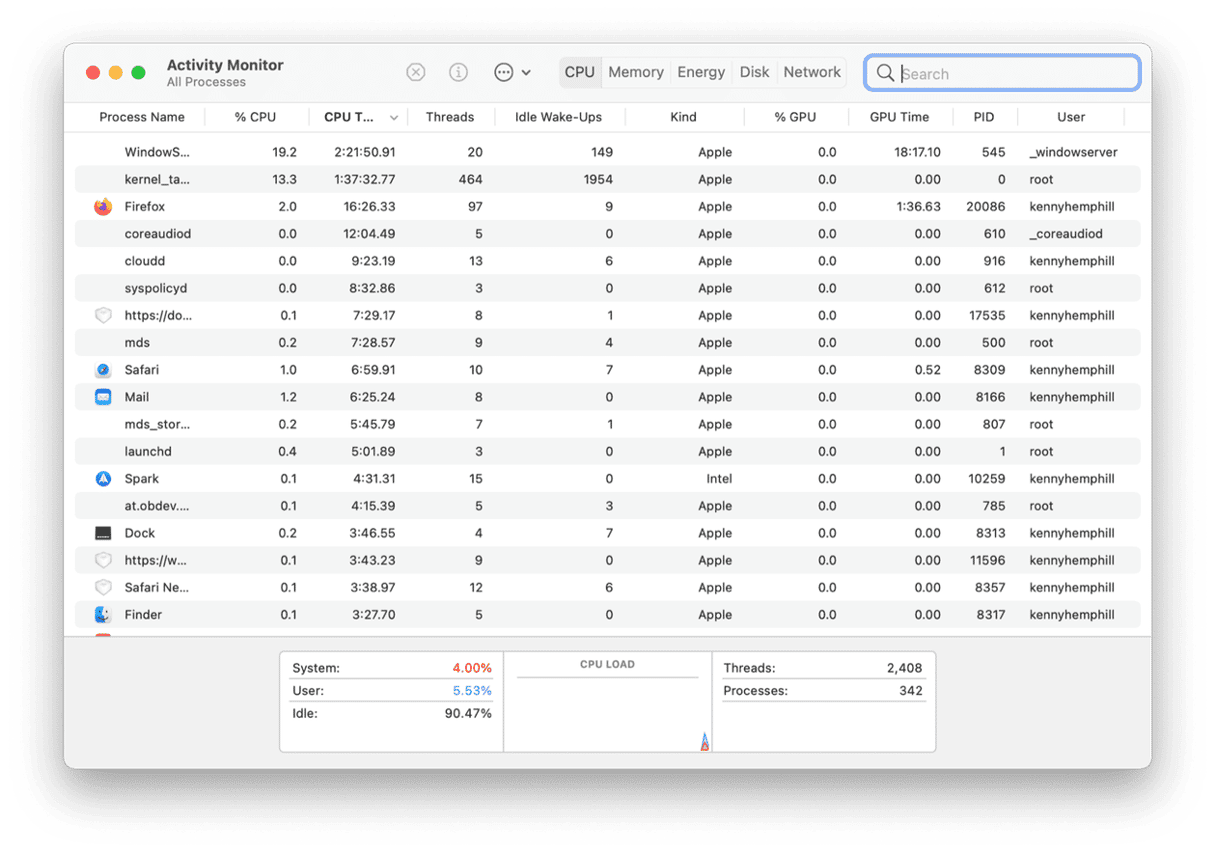Open the ellipsis more-options dropdown
The width and height of the screenshot is (1216, 853).
(x=511, y=72)
